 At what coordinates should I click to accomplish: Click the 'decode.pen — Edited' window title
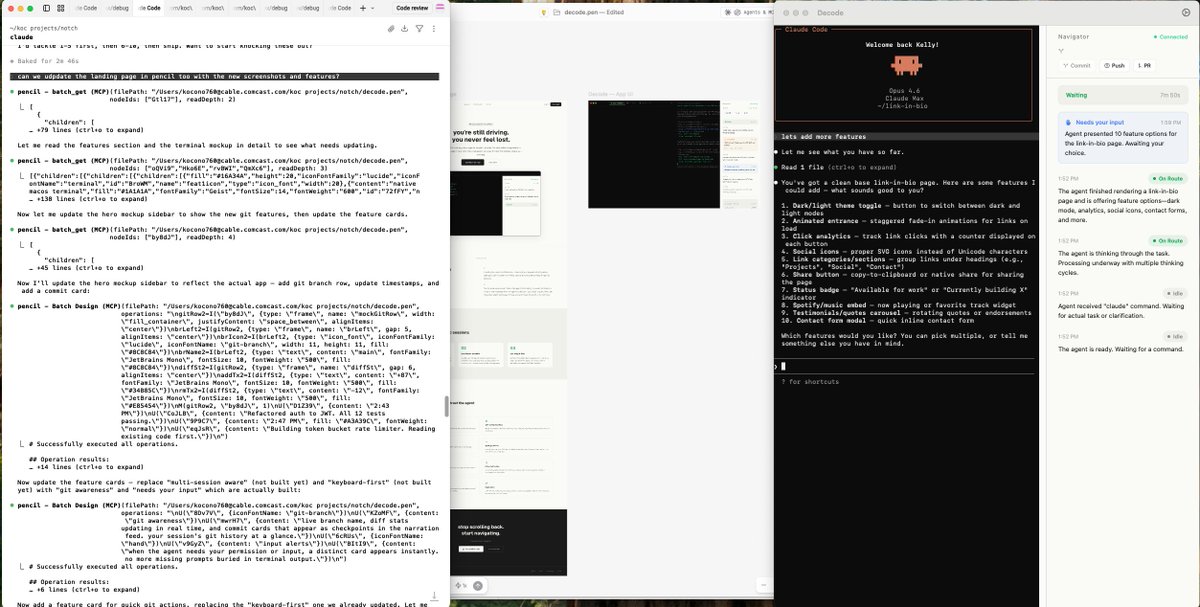tap(596, 12)
